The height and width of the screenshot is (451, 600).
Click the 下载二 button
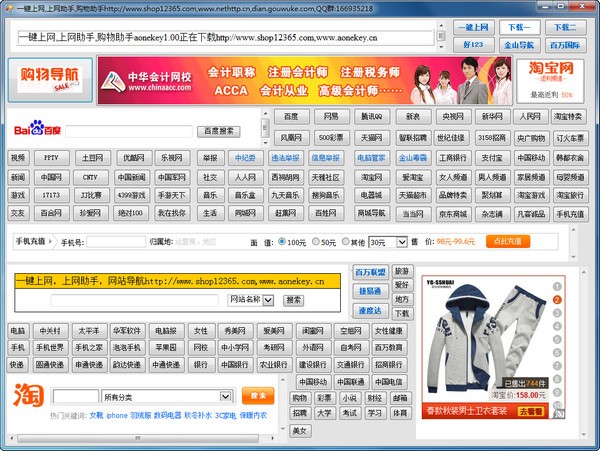point(565,28)
